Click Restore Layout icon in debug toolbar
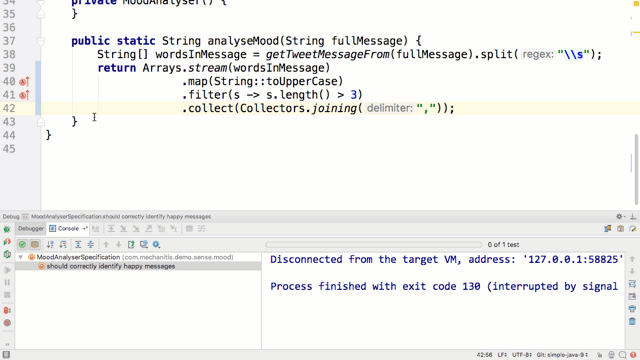Screen dimensions: 640x360 point(608,229)
